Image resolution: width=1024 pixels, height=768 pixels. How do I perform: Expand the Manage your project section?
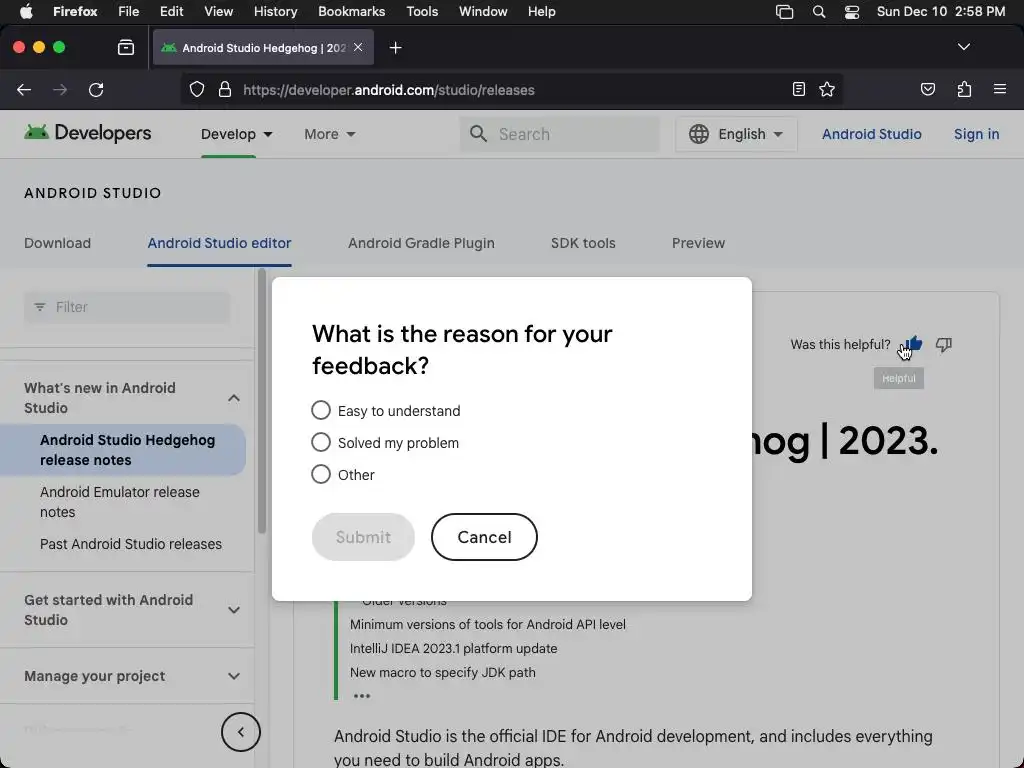pos(234,676)
